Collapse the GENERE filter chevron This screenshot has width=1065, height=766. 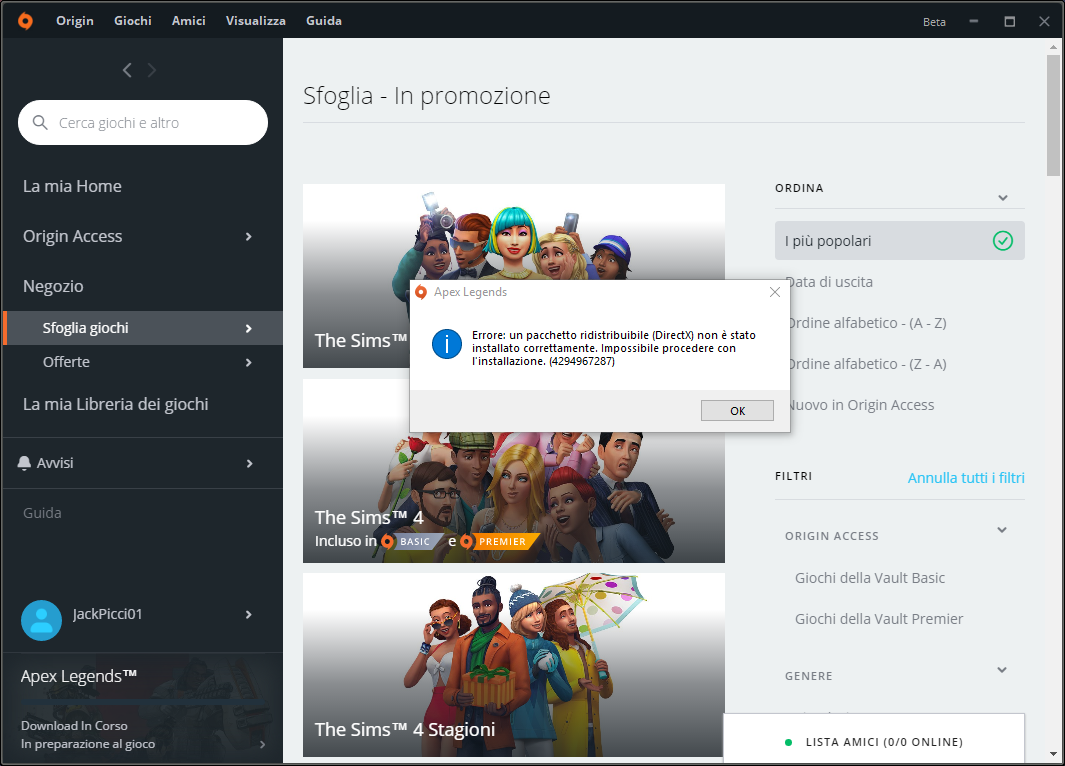tap(1002, 670)
